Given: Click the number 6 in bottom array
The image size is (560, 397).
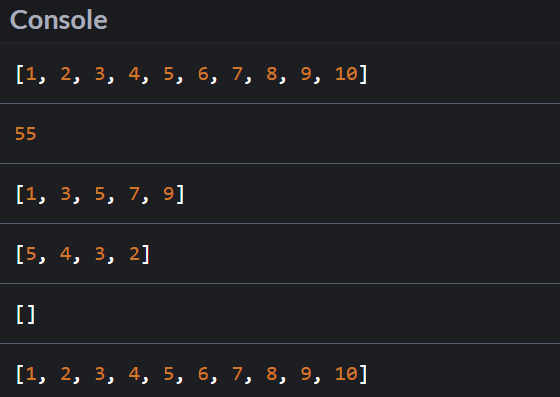Looking at the screenshot, I should click(x=203, y=373).
